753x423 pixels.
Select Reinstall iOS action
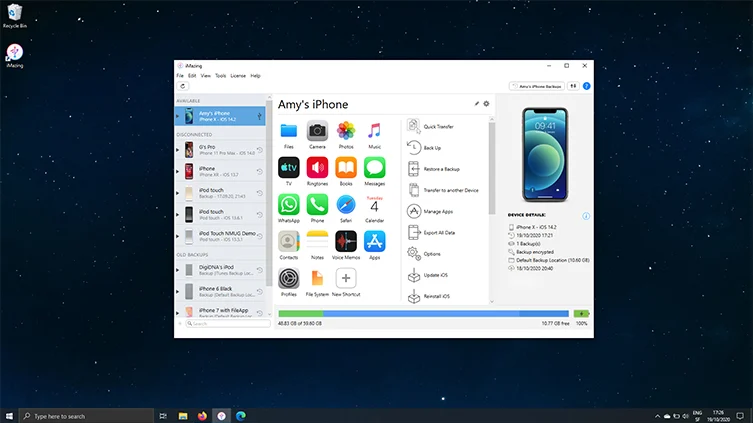coord(428,296)
